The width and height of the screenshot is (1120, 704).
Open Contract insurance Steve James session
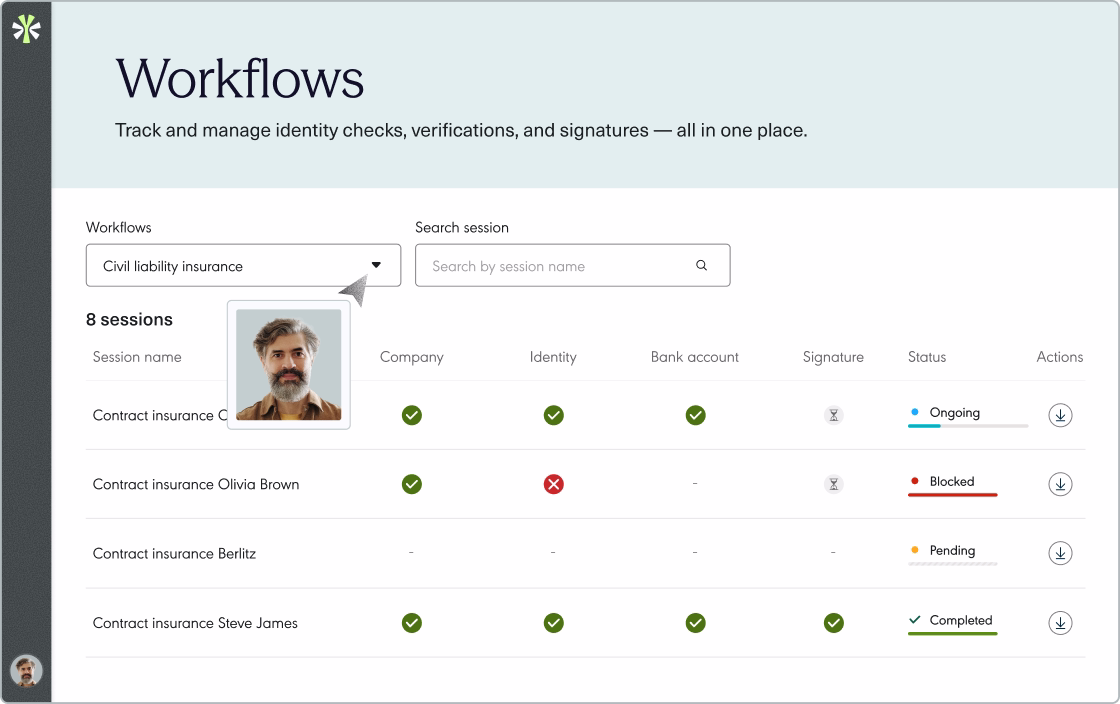pos(195,623)
